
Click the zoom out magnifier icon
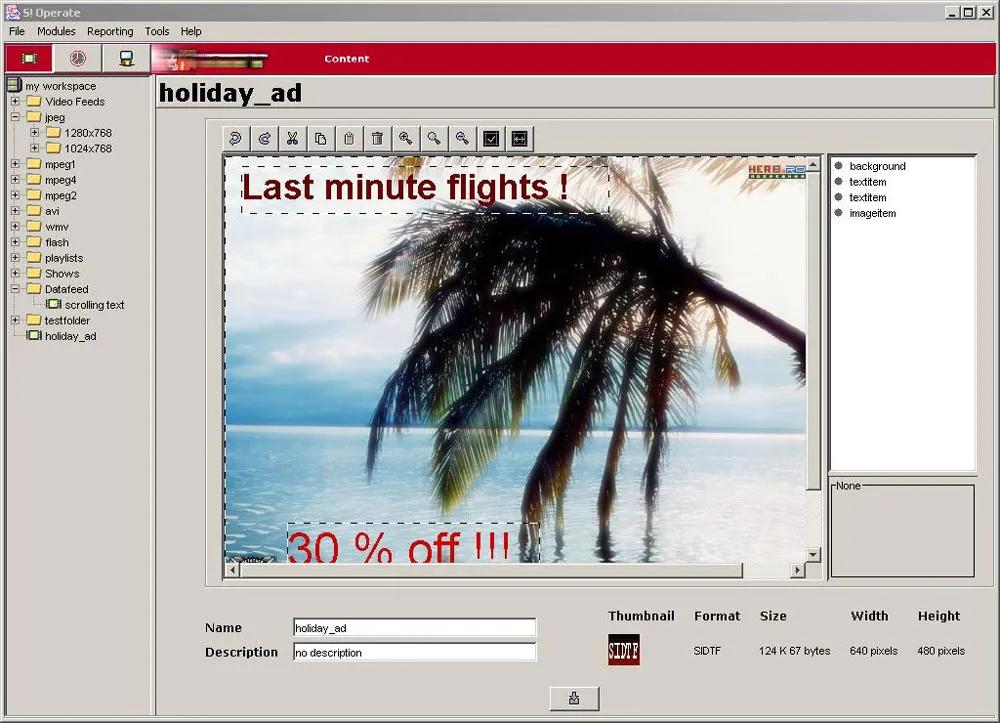click(x=462, y=139)
